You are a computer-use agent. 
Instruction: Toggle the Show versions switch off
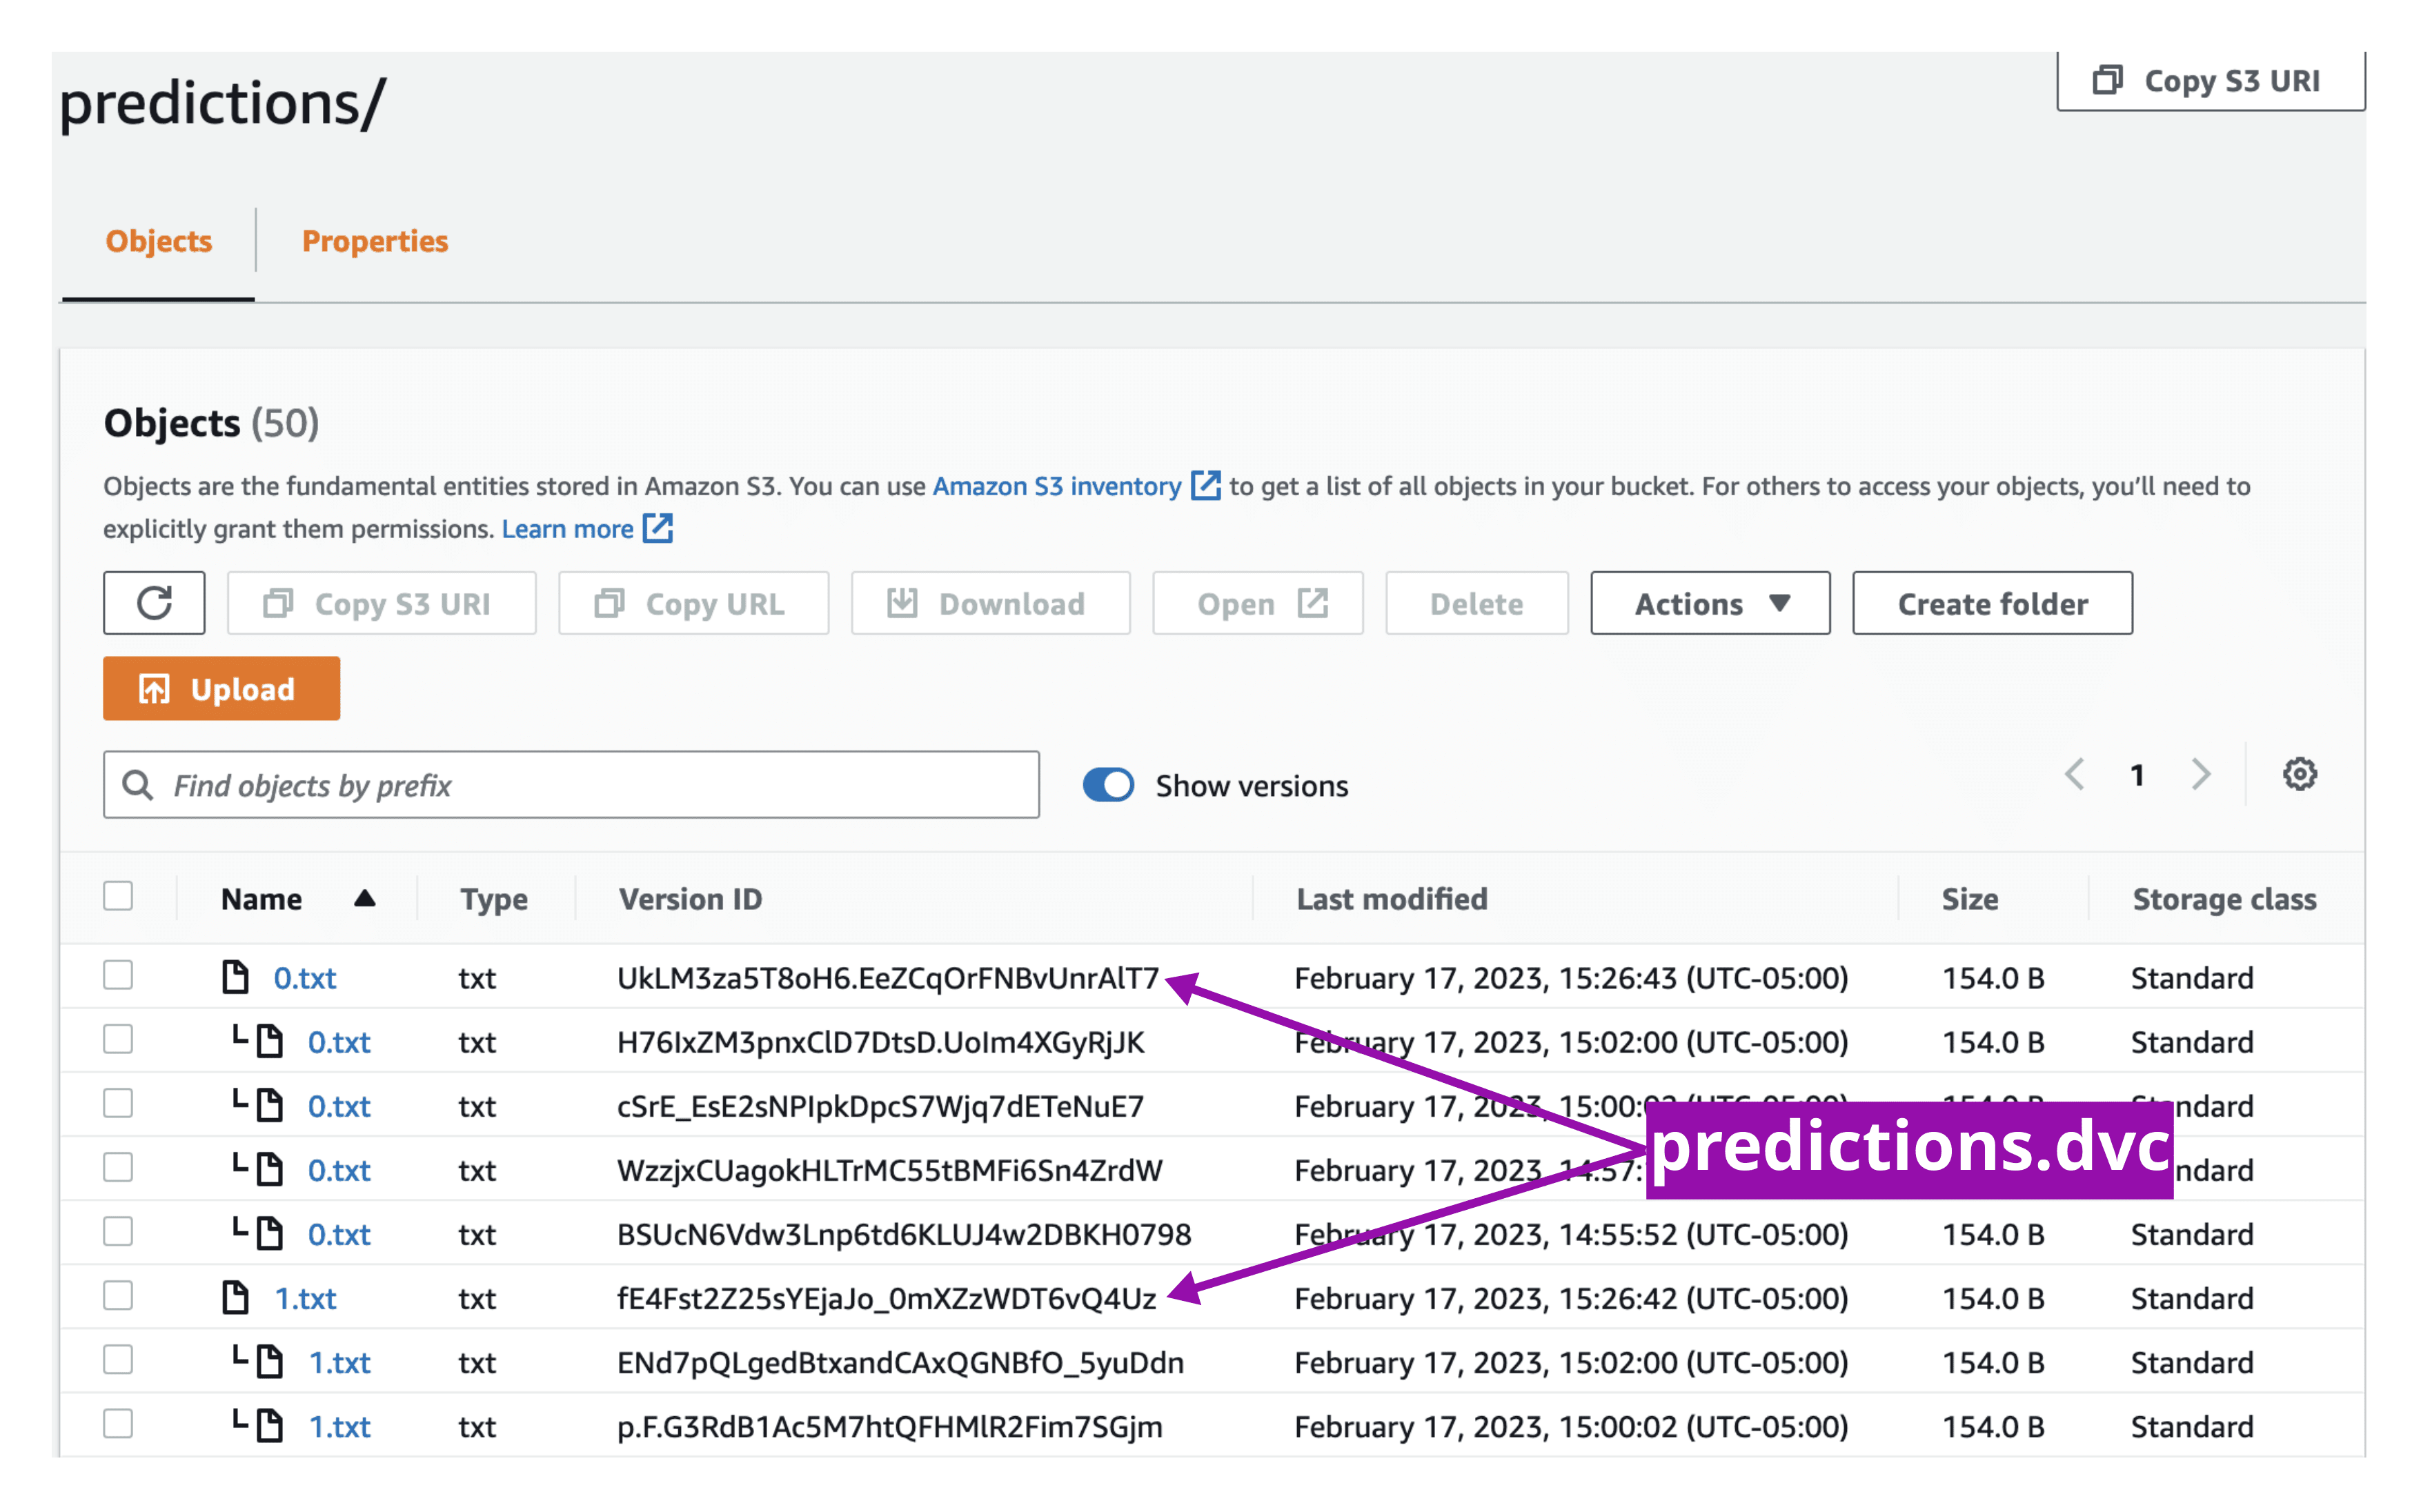pos(1108,785)
